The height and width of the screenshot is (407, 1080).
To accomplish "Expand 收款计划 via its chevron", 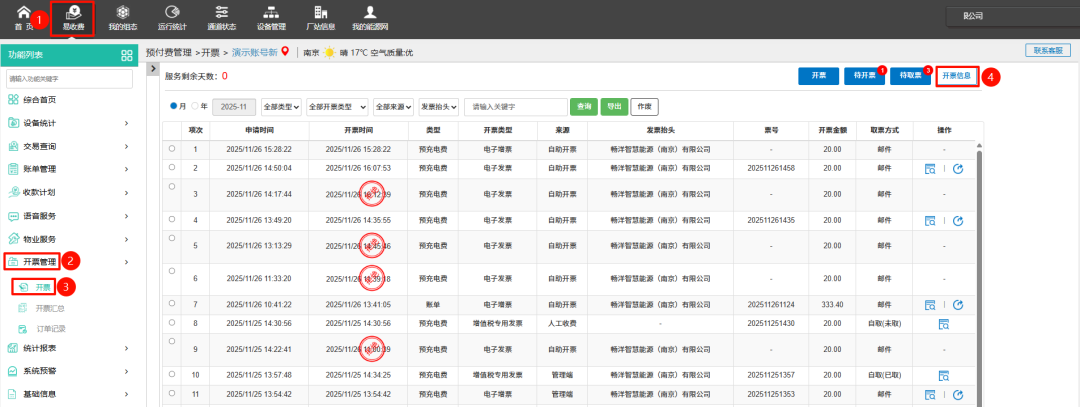I will [127, 193].
